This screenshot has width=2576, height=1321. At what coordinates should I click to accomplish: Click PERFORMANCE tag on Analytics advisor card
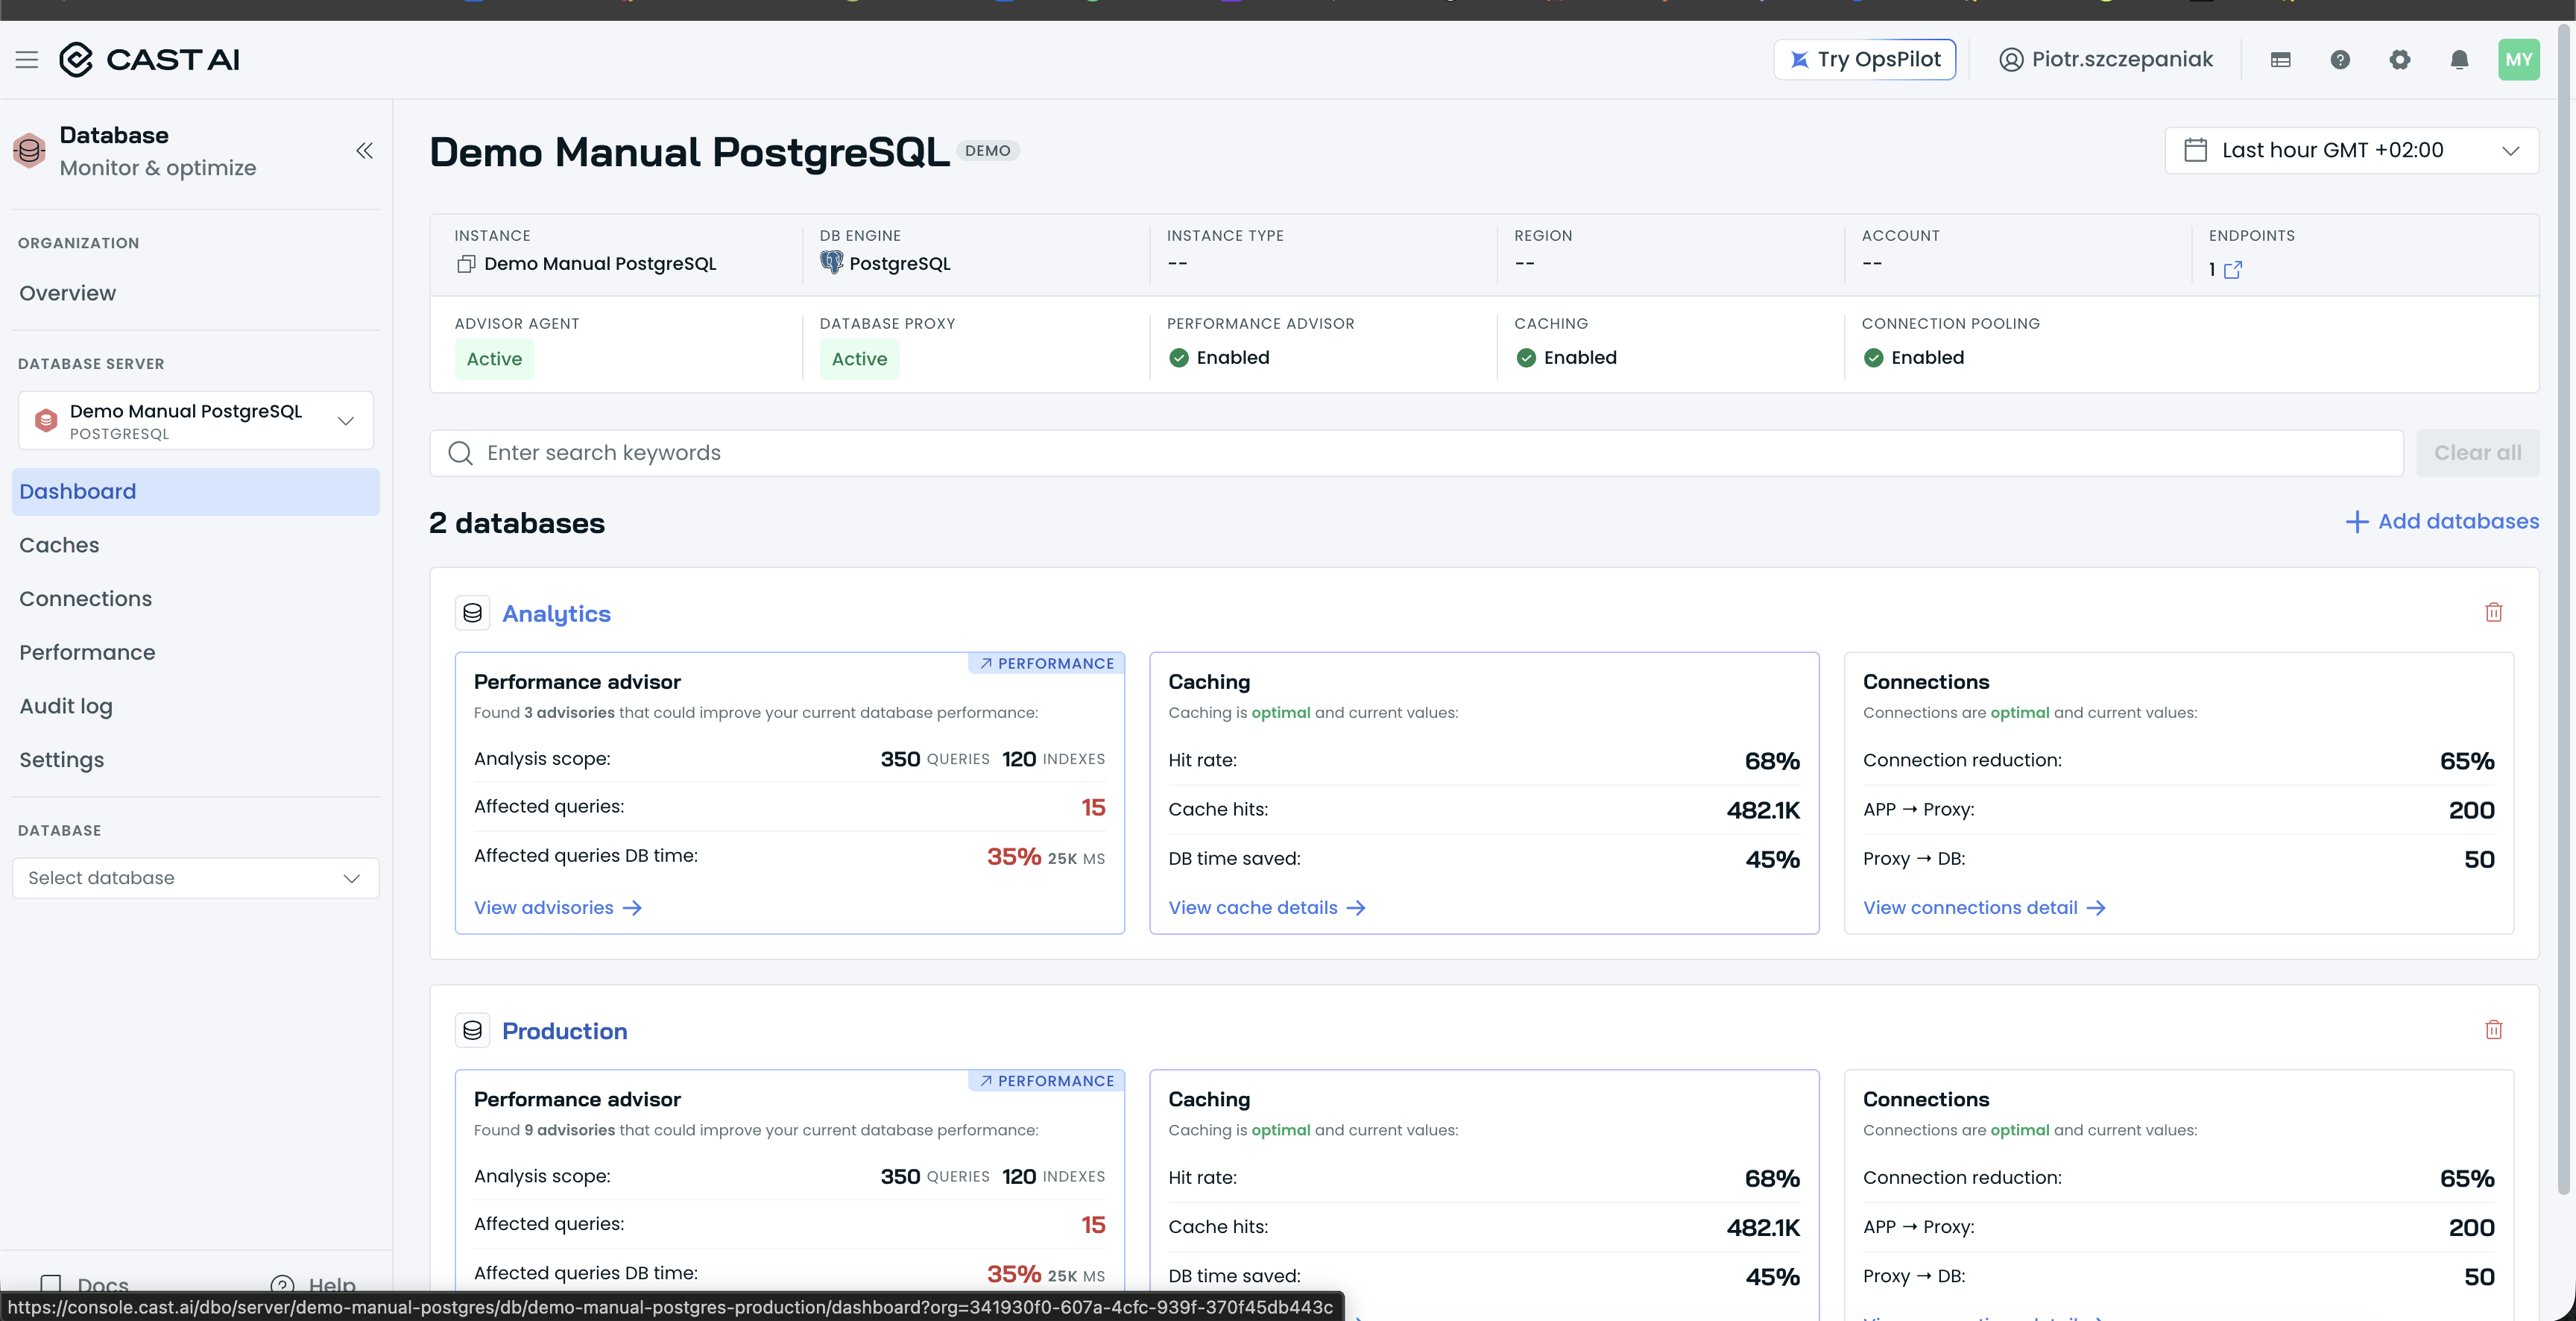(x=1046, y=664)
